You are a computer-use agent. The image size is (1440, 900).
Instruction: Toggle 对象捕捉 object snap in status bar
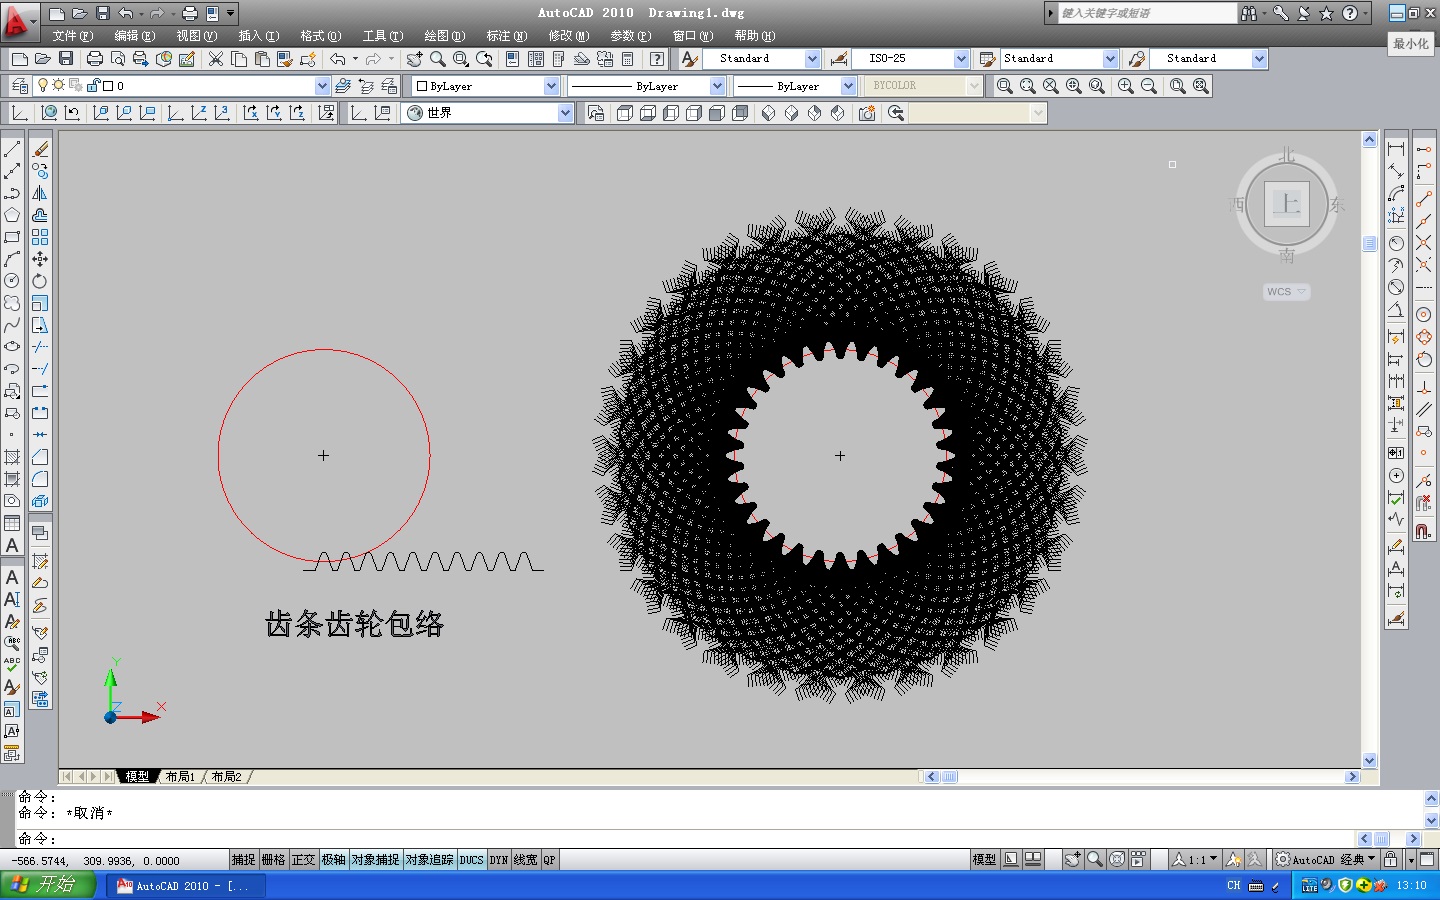pos(375,860)
